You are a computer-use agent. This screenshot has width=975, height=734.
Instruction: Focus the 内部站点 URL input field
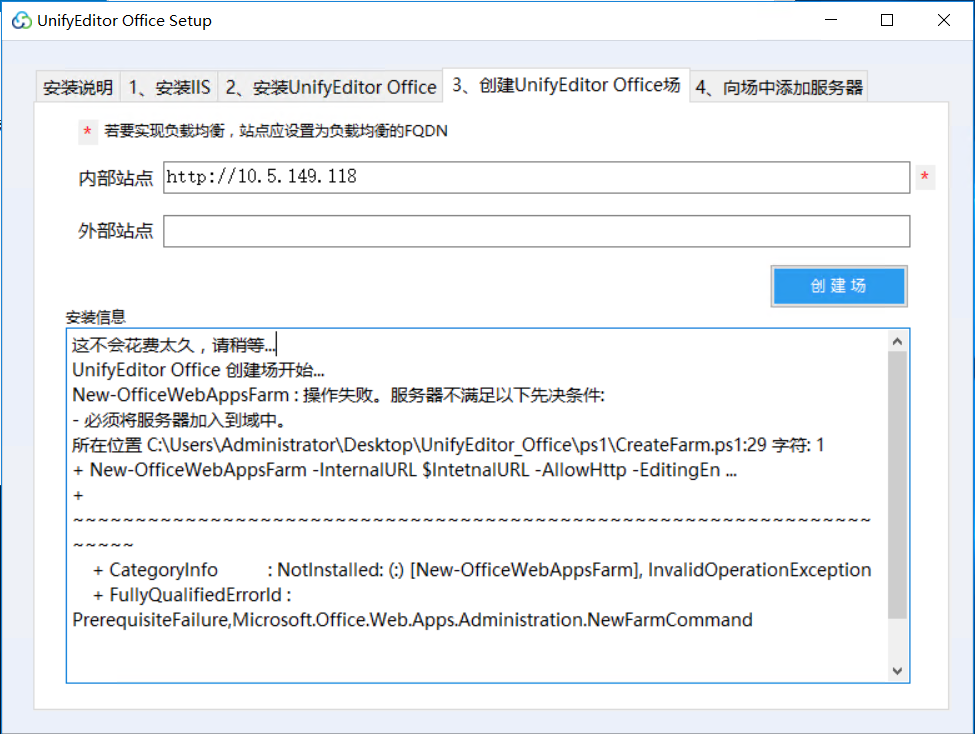point(537,177)
